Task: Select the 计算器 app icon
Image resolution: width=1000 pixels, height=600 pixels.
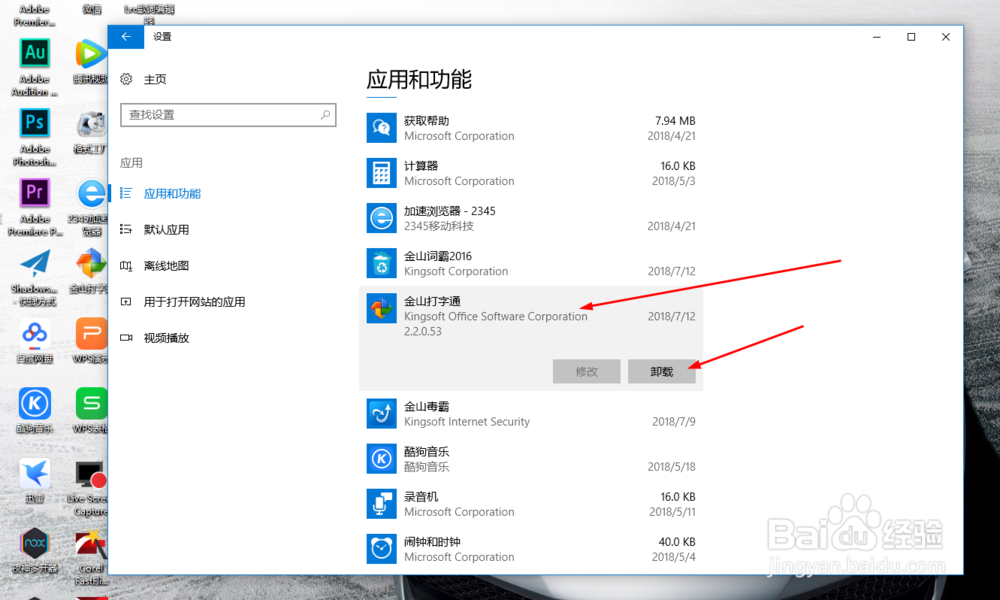Action: 381,173
